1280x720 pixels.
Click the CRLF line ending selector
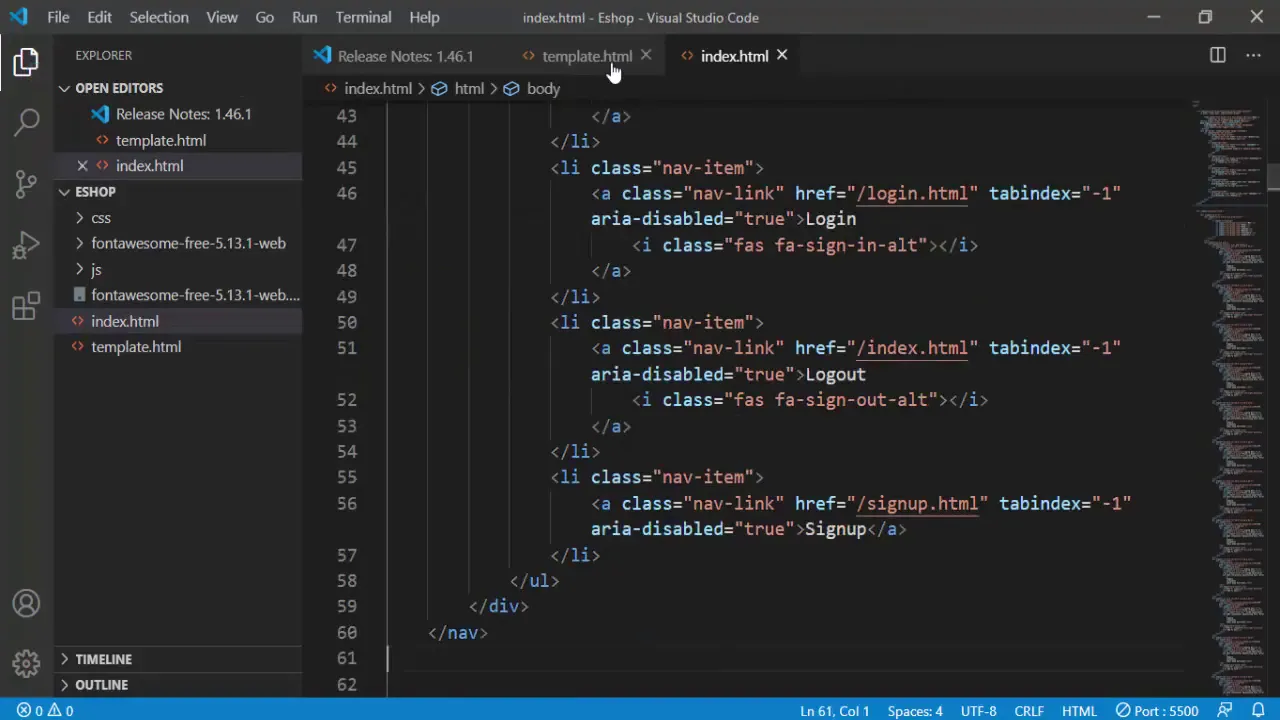point(1028,711)
